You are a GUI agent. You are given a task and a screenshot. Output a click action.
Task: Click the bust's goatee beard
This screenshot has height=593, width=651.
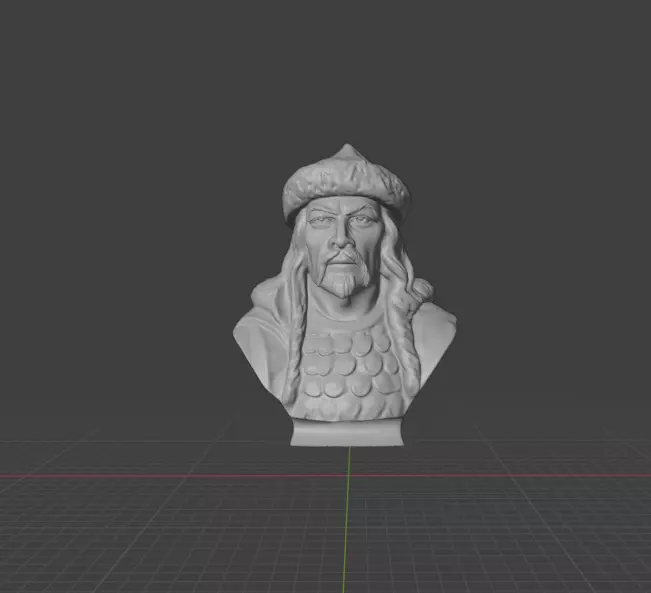pos(344,284)
